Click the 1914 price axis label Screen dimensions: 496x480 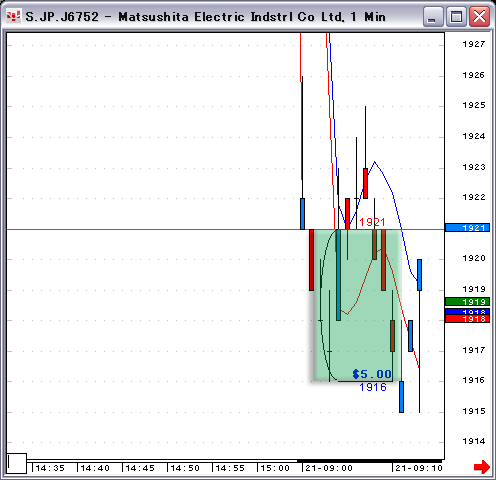tap(474, 441)
